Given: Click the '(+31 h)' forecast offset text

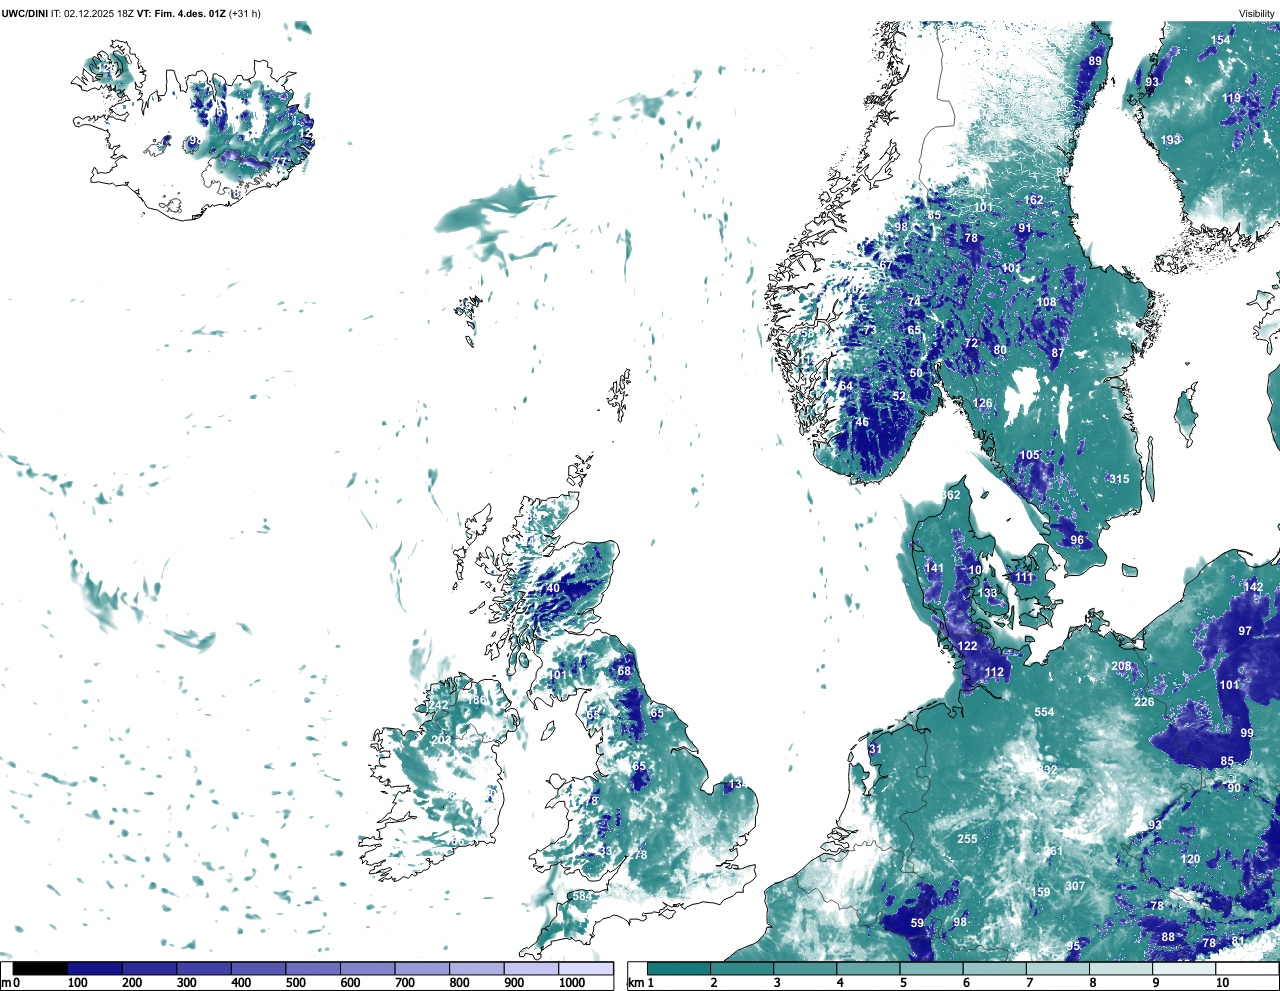Looking at the screenshot, I should click(245, 13).
